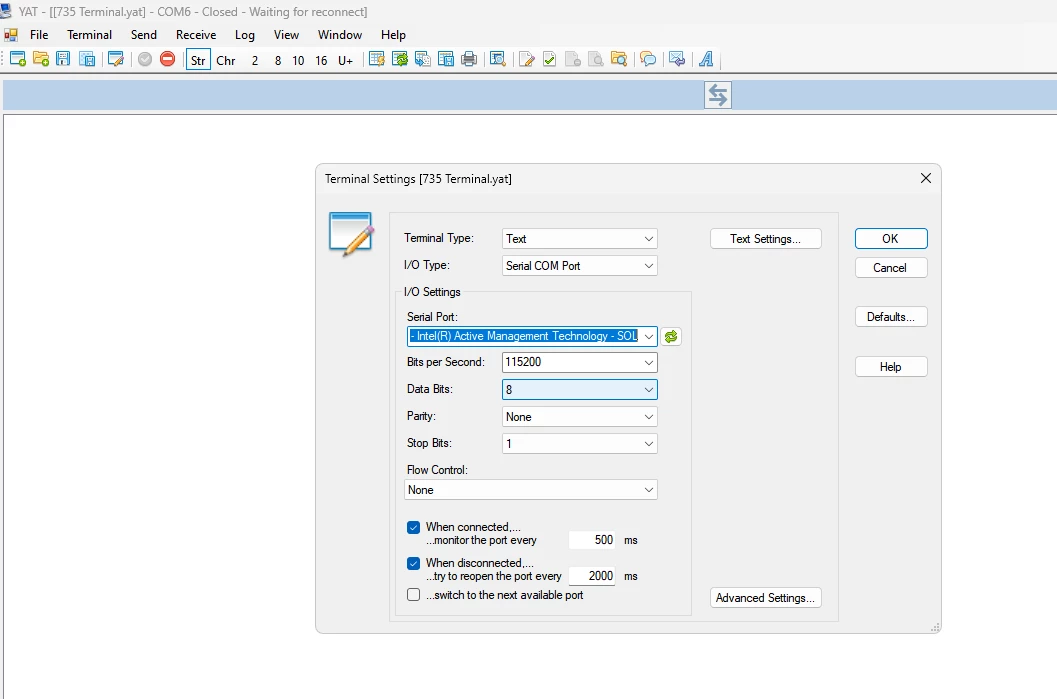Click the Save Workspace icon
Viewport: 1057px width, 699px height.
click(x=87, y=59)
